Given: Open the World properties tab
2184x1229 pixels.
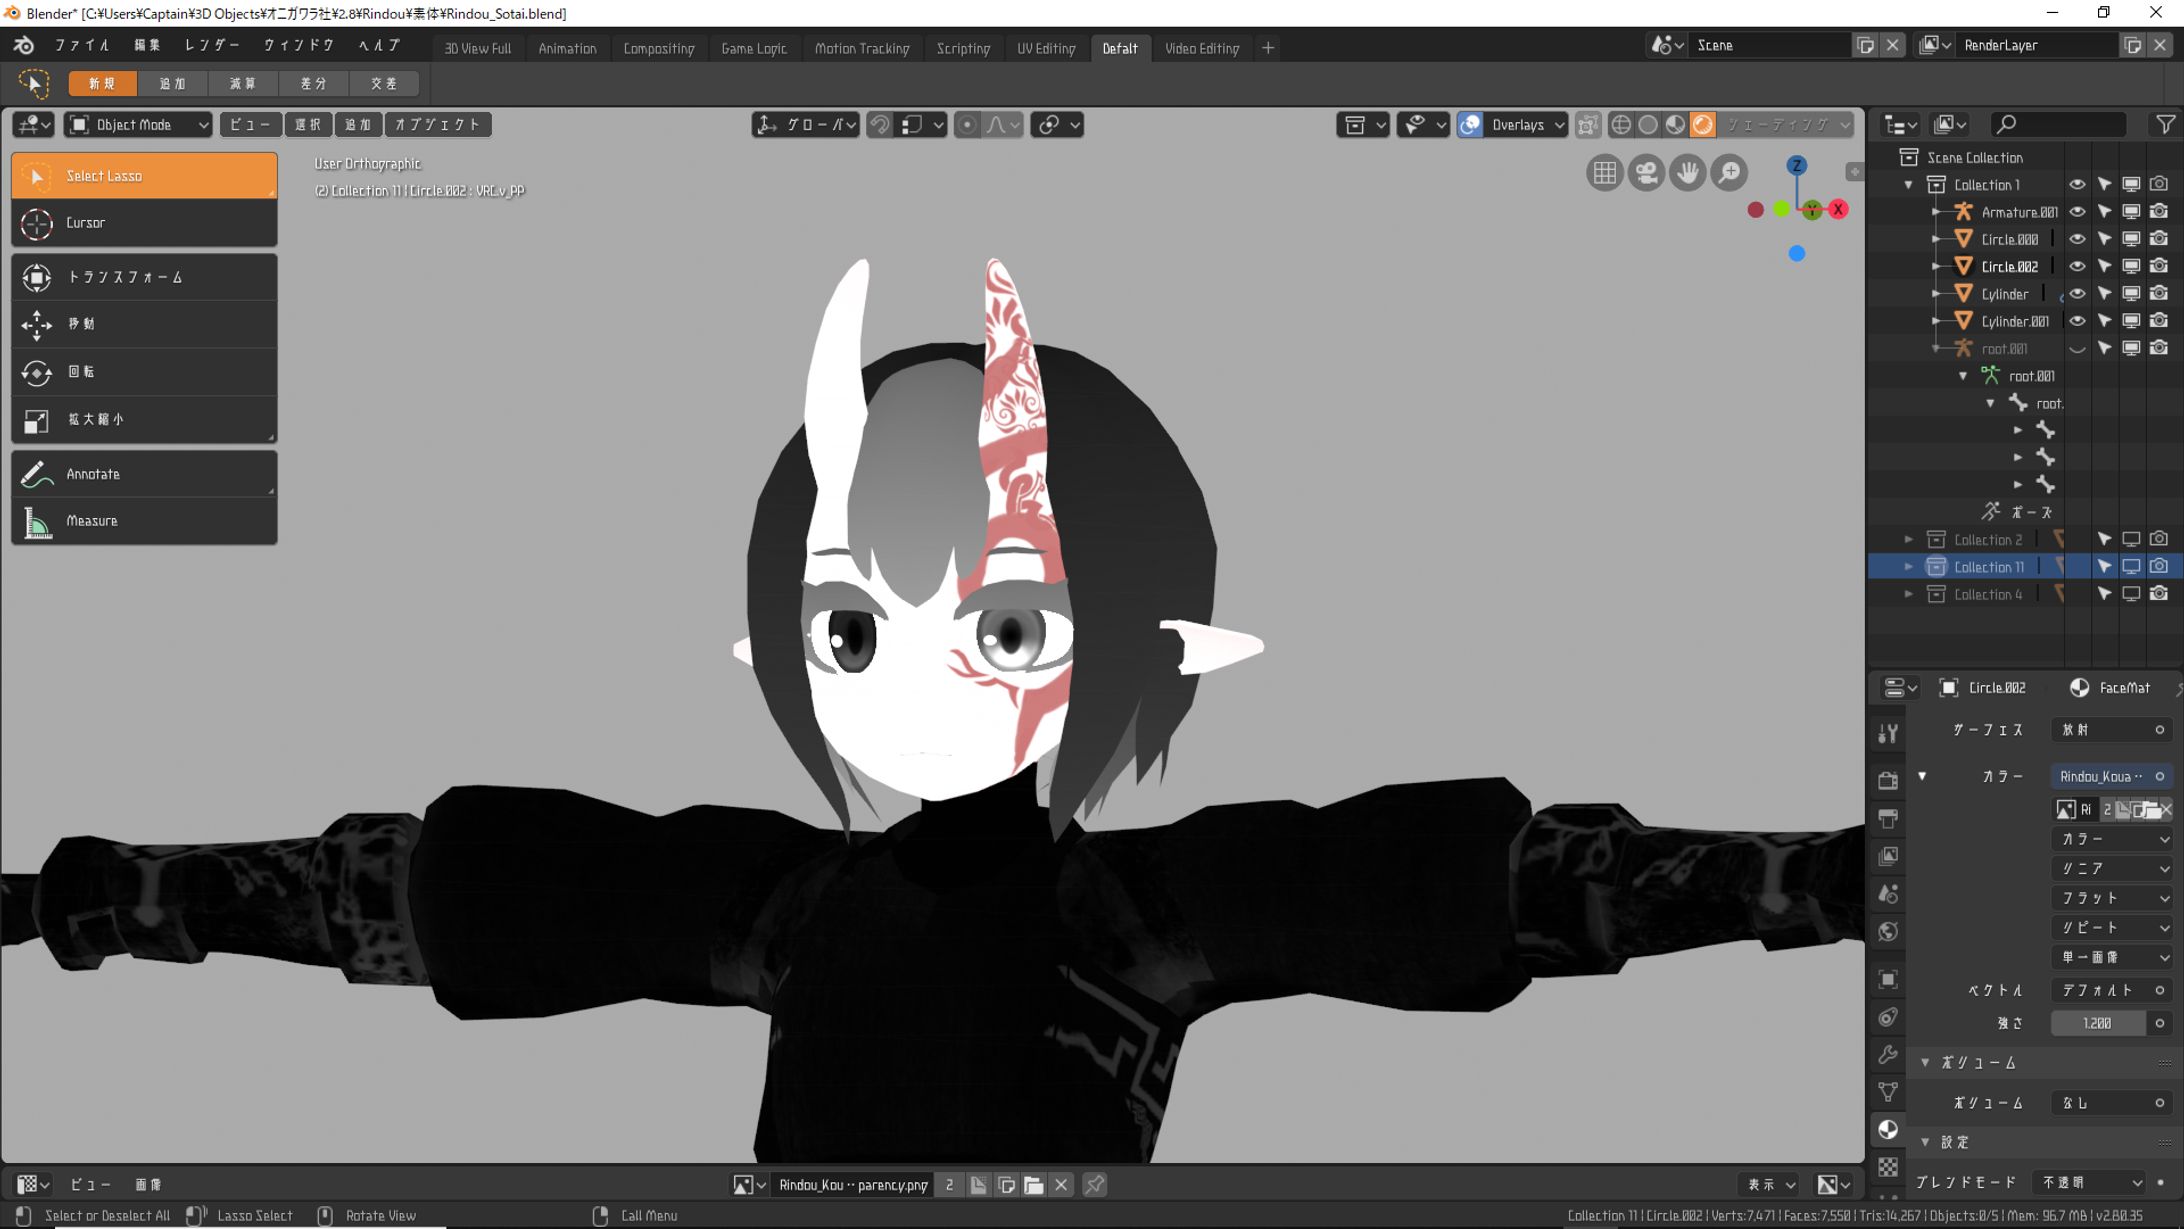Looking at the screenshot, I should pos(1888,932).
